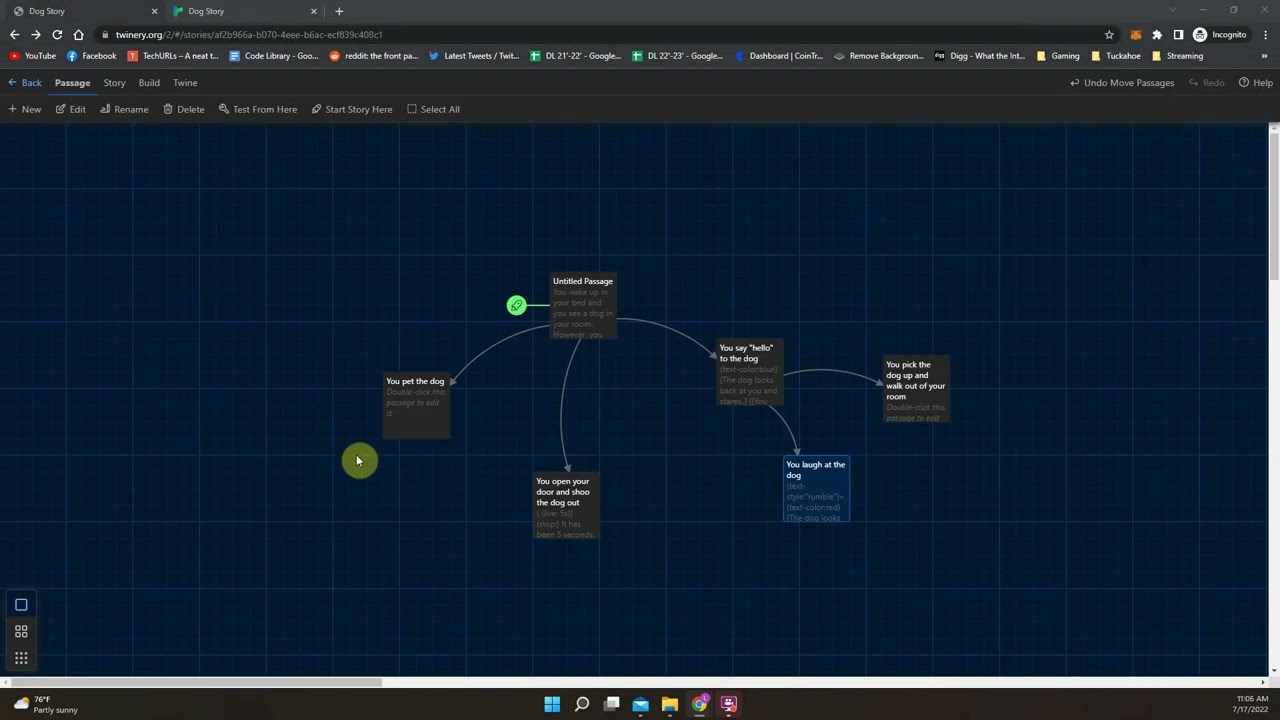This screenshot has width=1280, height=720.
Task: Open Tuckahoe bookmarks folder
Action: [x=1116, y=56]
